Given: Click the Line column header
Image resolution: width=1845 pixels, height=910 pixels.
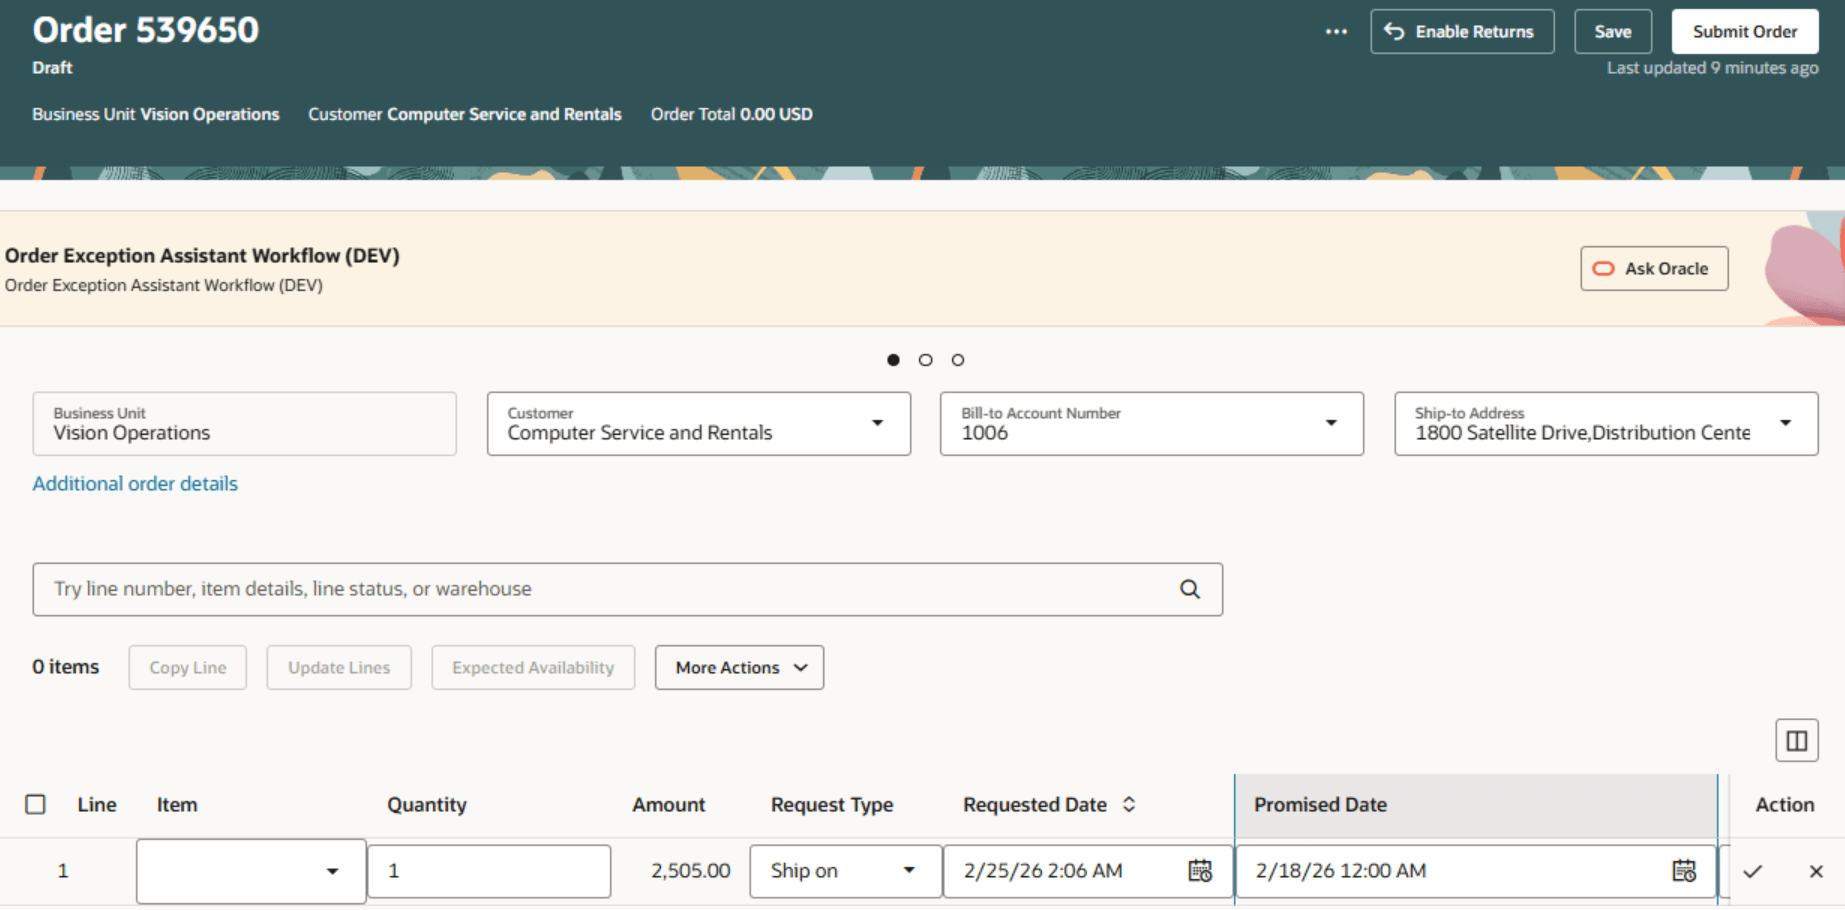Looking at the screenshot, I should pyautogui.click(x=97, y=805).
